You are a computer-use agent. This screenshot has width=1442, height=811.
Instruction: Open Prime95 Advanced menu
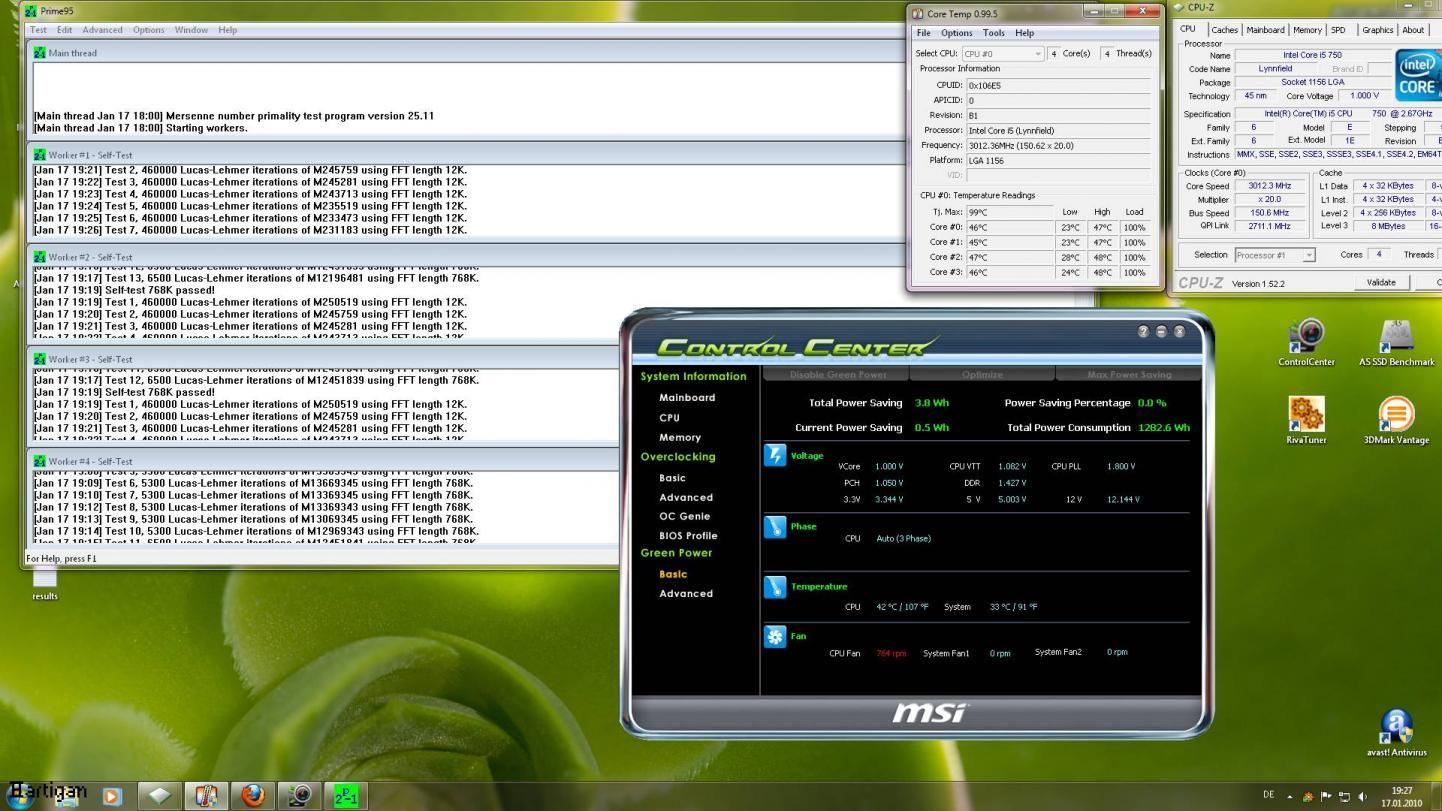click(x=102, y=30)
